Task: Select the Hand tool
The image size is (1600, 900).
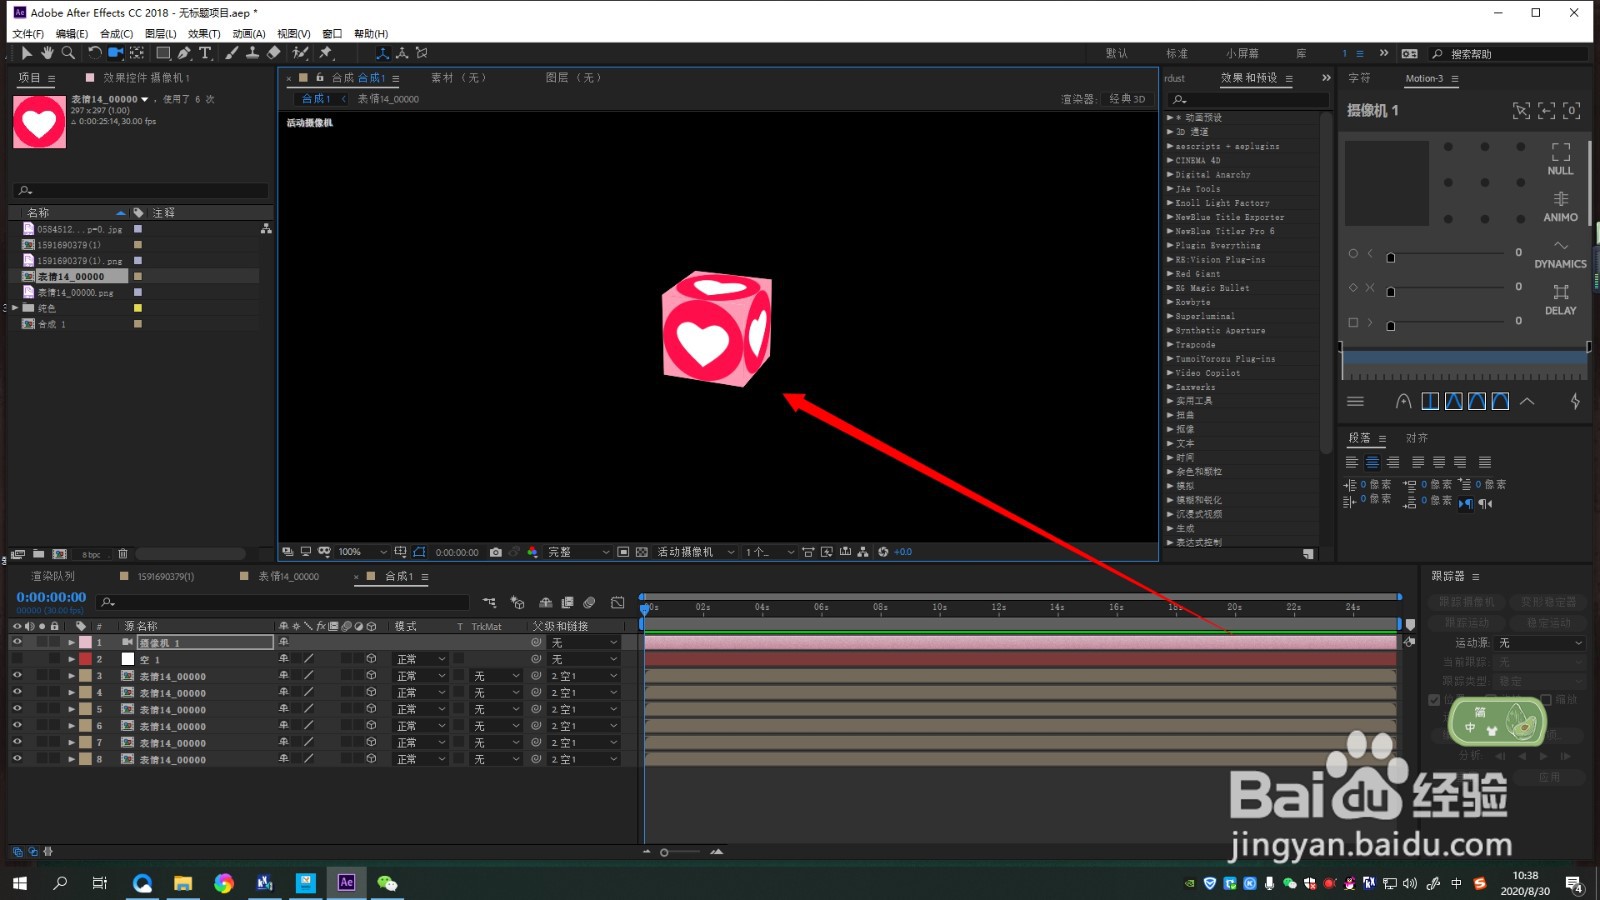Action: [x=47, y=53]
